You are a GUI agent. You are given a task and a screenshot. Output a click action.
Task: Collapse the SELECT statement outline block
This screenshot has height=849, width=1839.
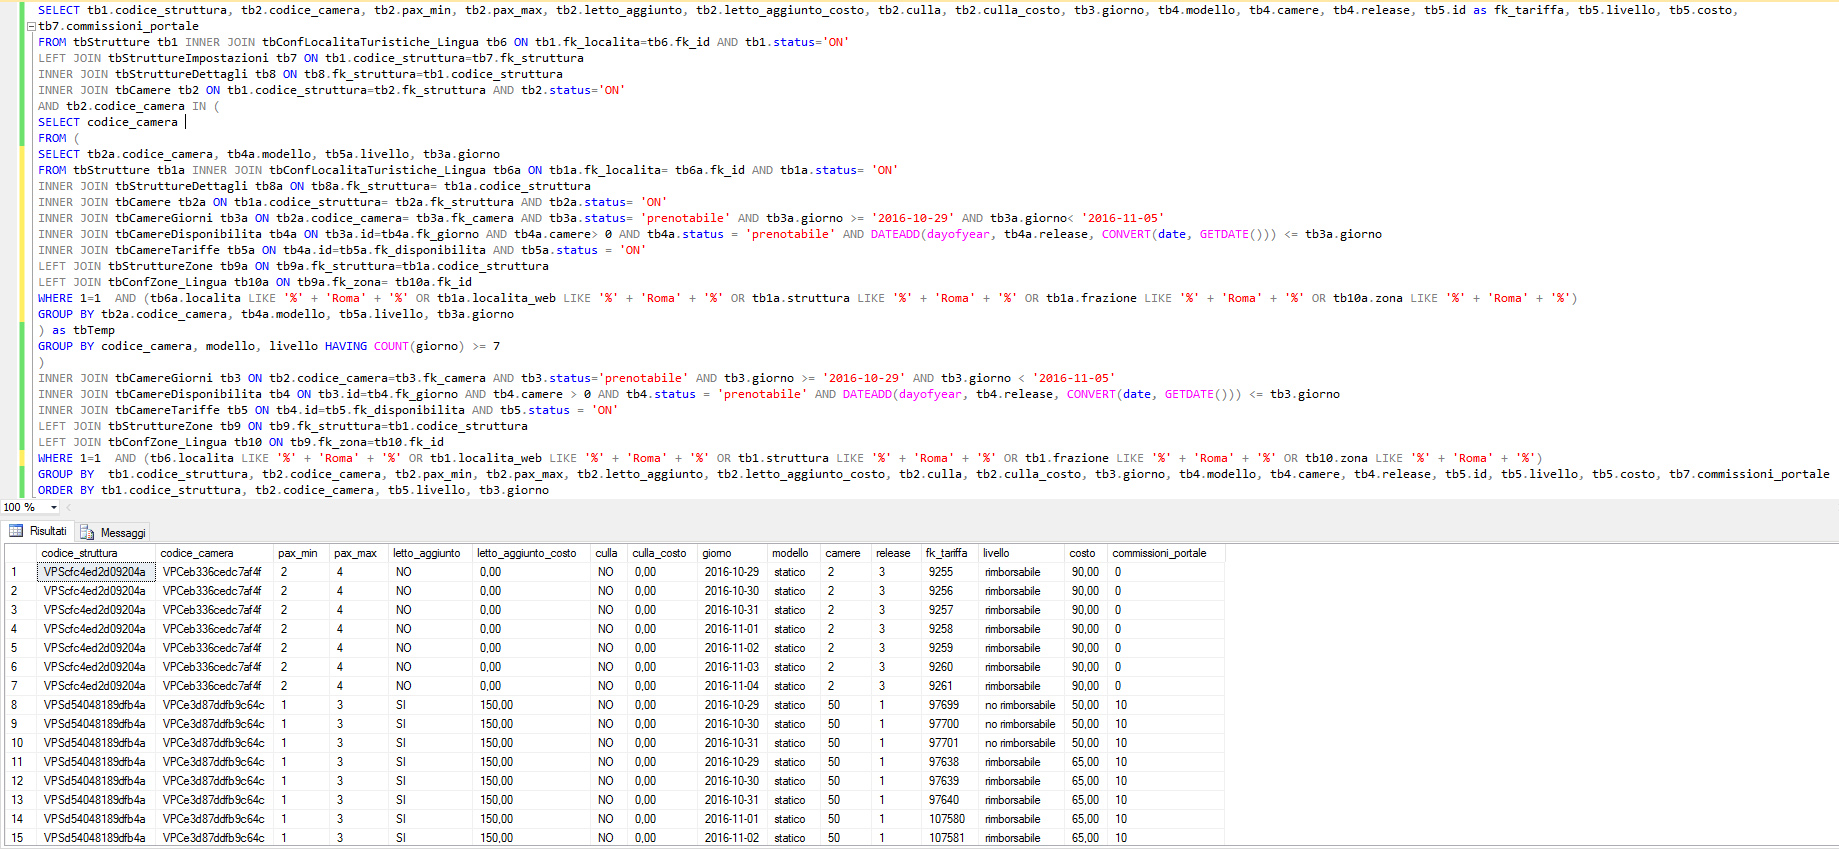tap(32, 26)
